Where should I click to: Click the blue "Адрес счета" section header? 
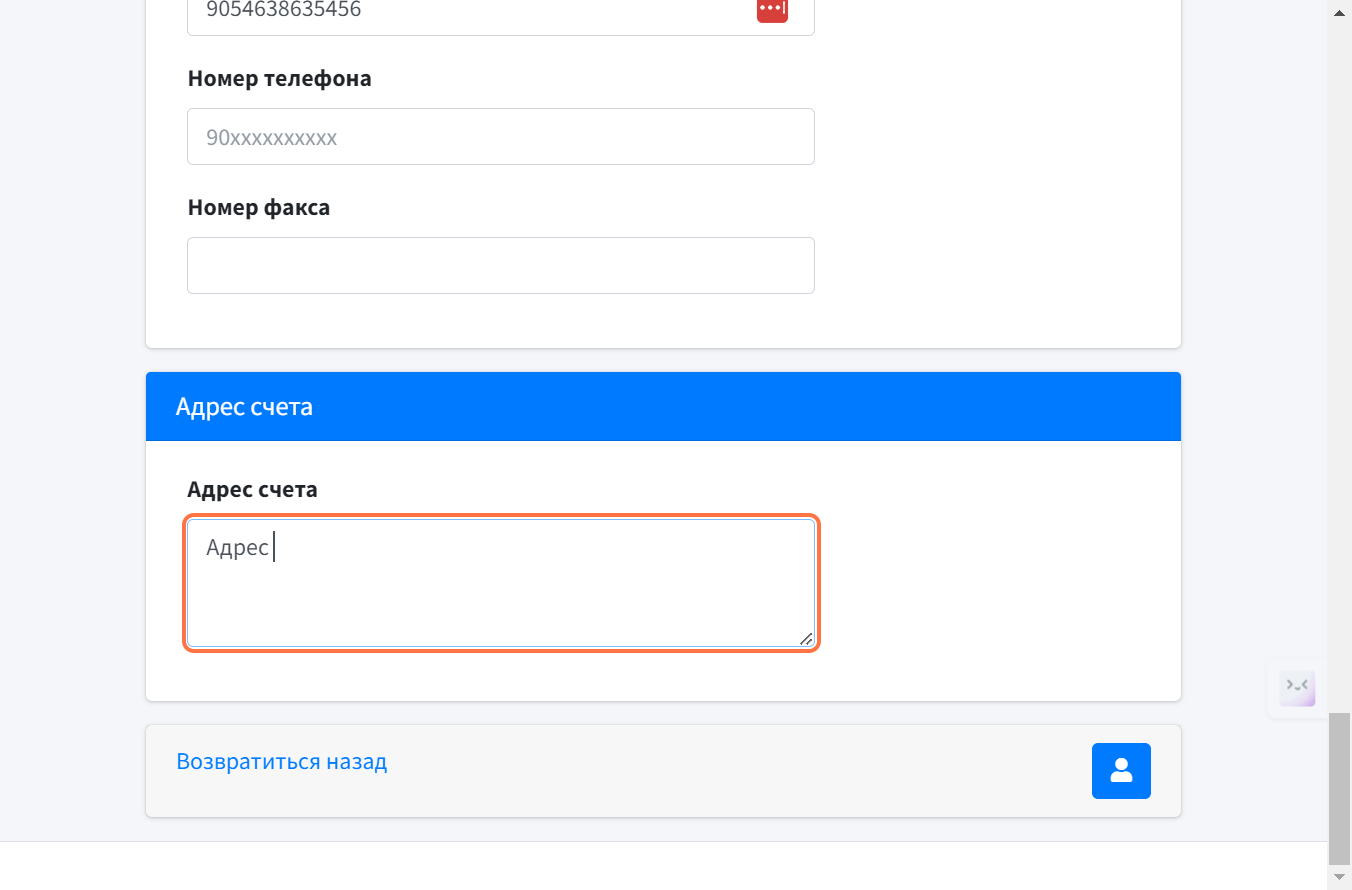point(663,407)
